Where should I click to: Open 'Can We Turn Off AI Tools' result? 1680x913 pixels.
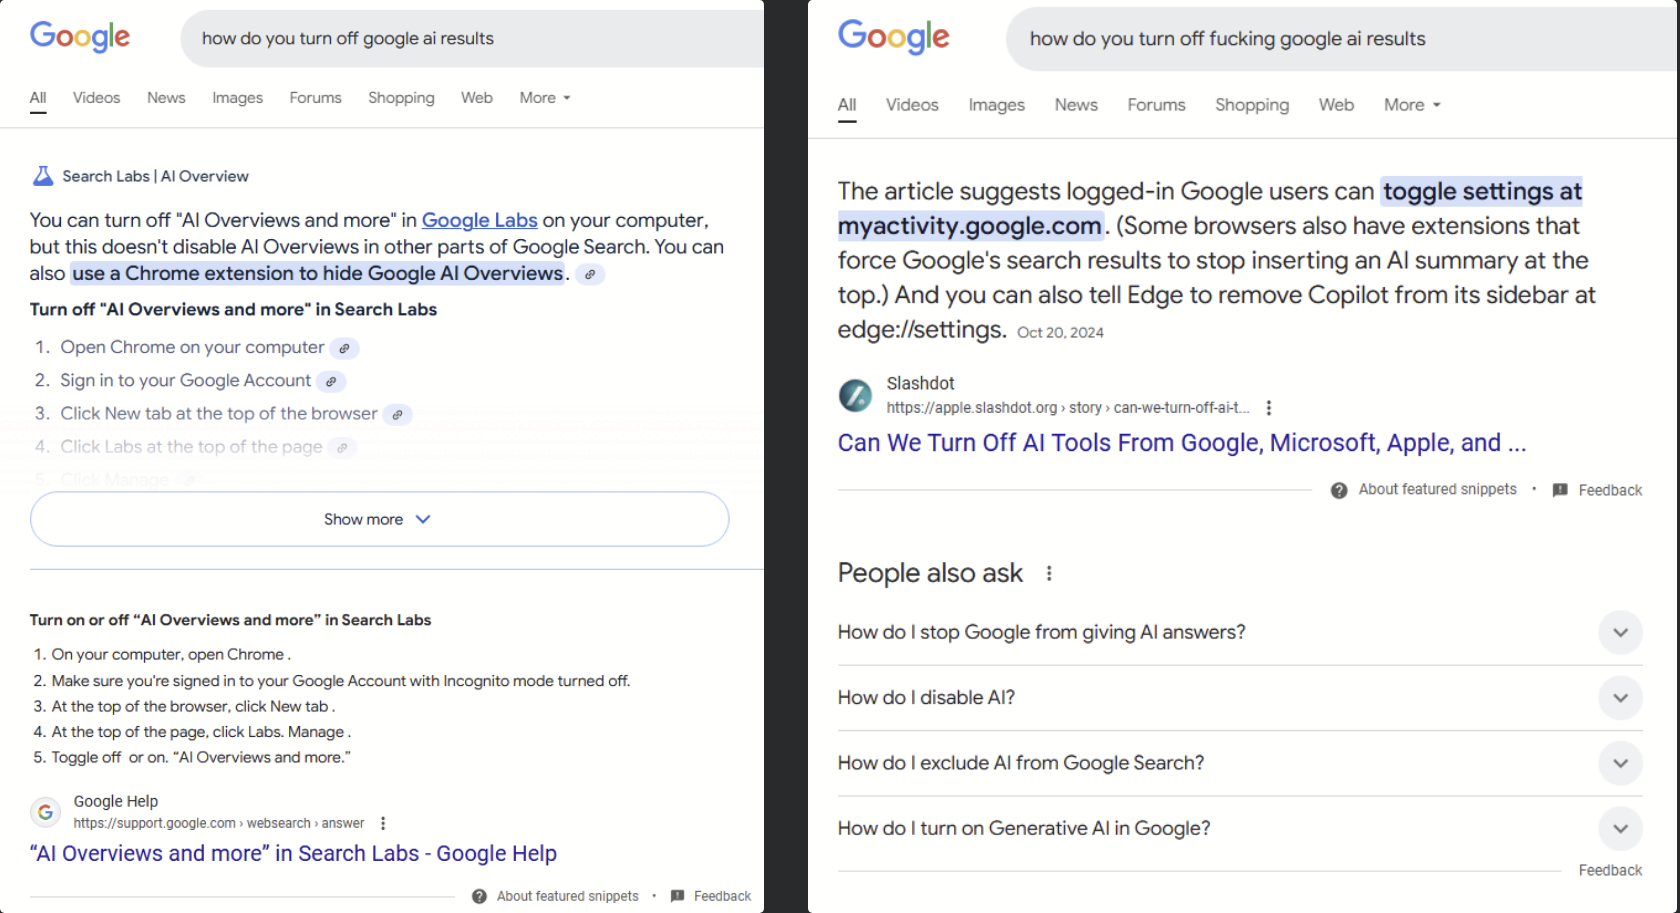[1181, 443]
